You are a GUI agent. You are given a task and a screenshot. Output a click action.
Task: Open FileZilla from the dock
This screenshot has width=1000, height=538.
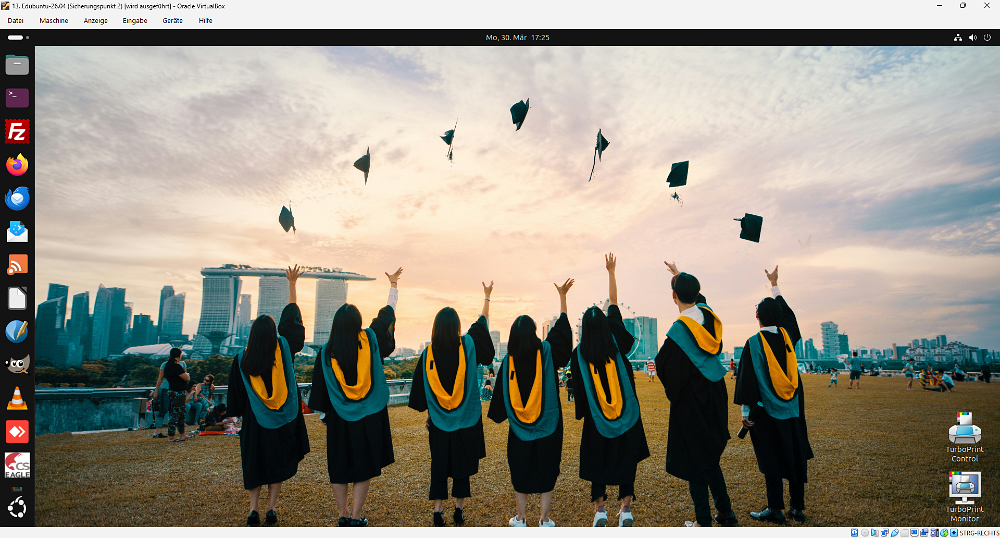[17, 131]
